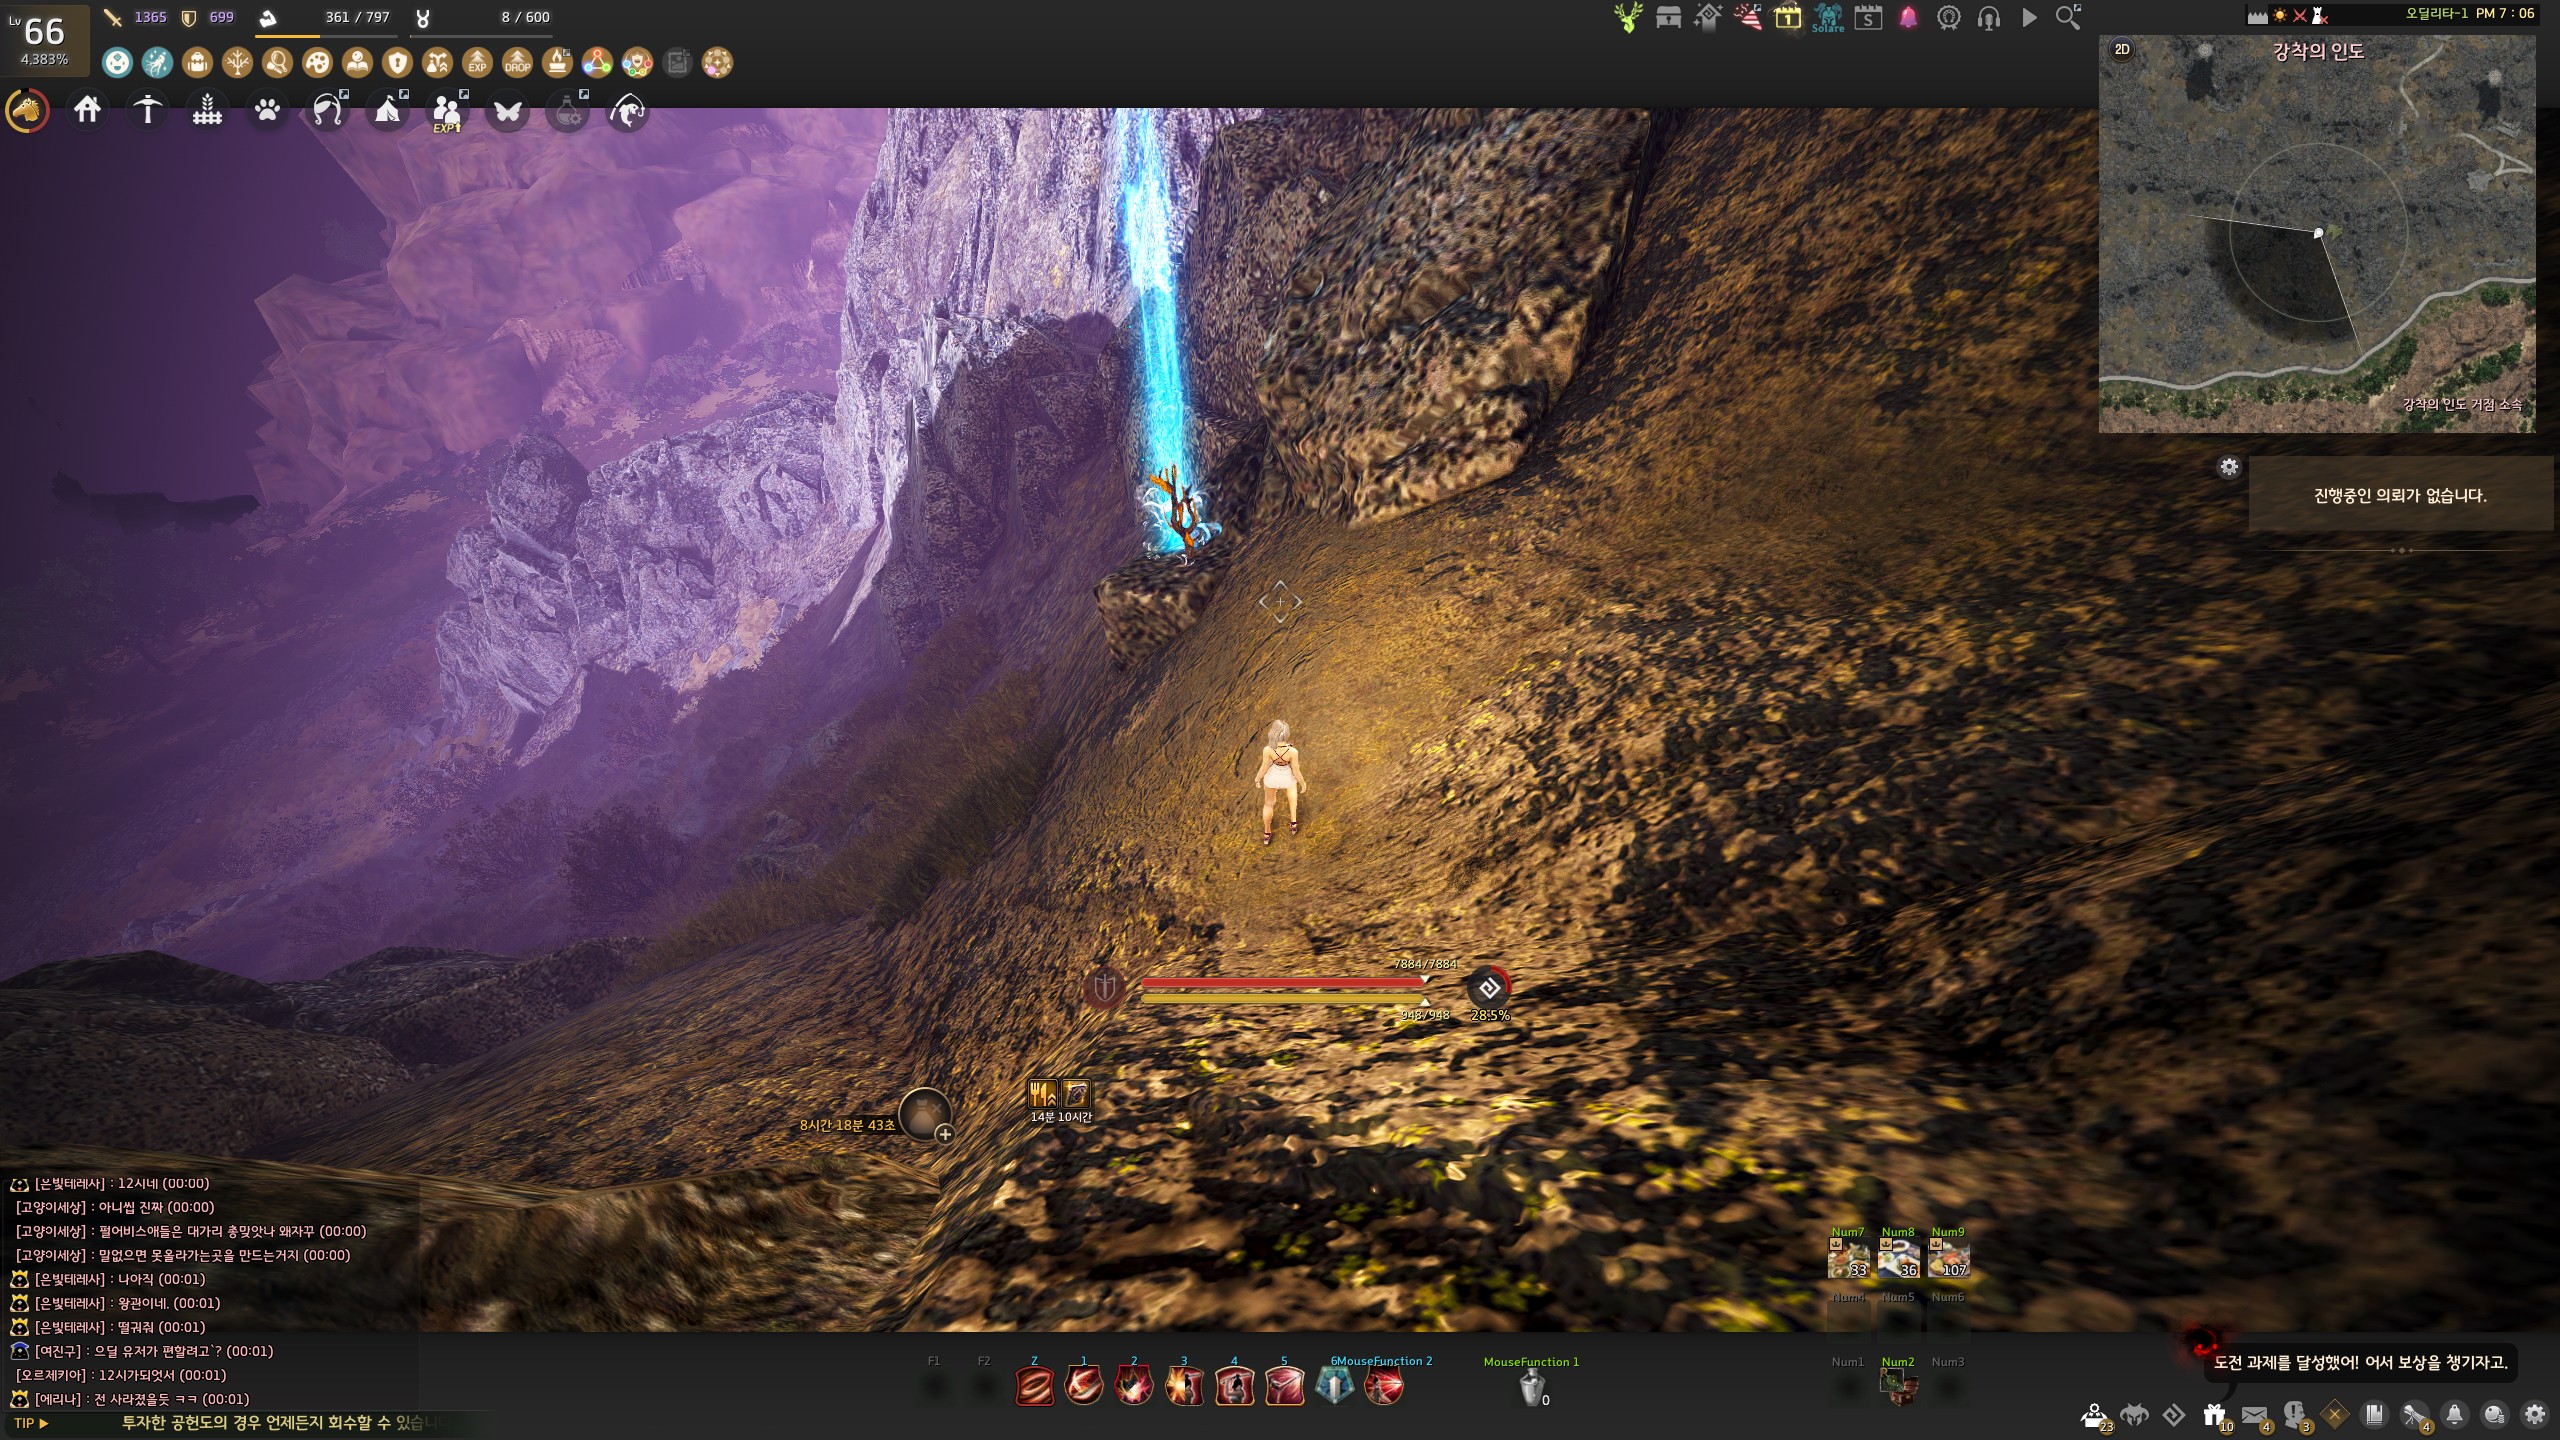2560x1440 pixels.
Task: Click the two-people EXP party icon
Action: (447, 110)
